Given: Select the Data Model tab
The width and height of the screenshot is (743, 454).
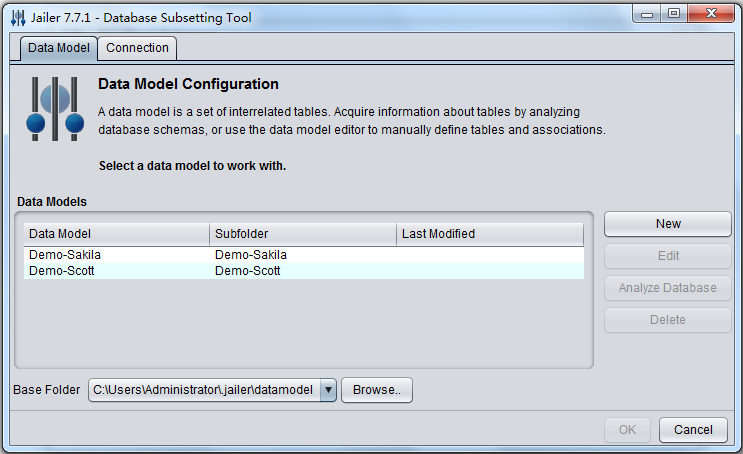Looking at the screenshot, I should pyautogui.click(x=59, y=48).
